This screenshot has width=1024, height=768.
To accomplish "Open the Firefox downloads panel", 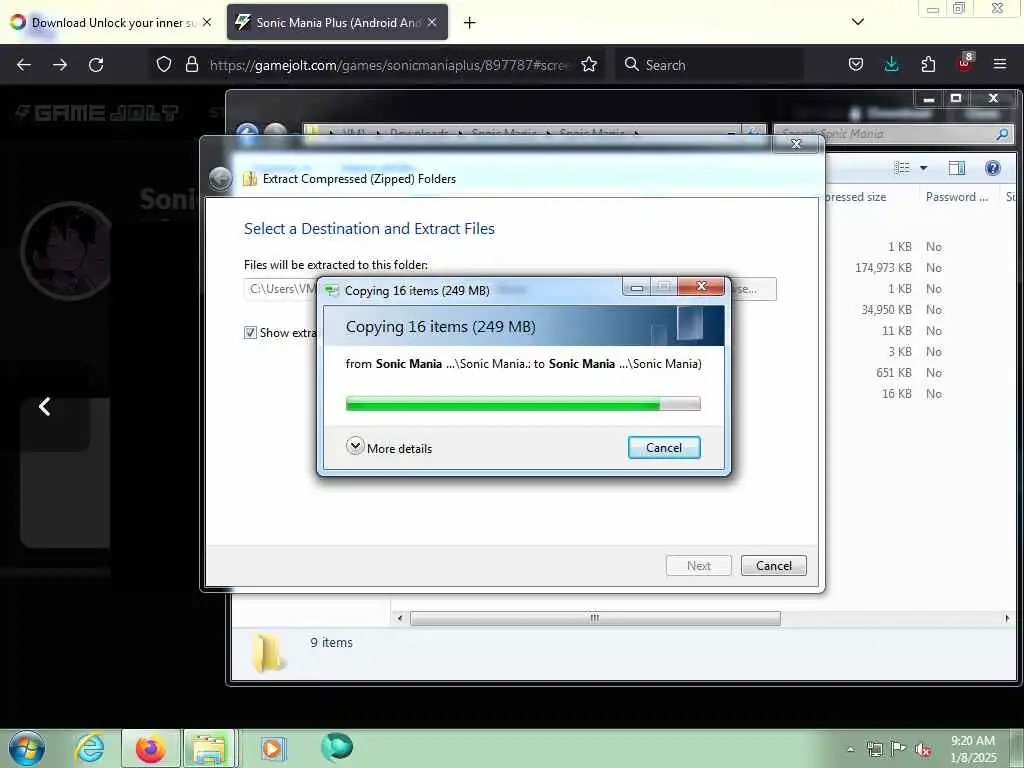I will coord(891,65).
